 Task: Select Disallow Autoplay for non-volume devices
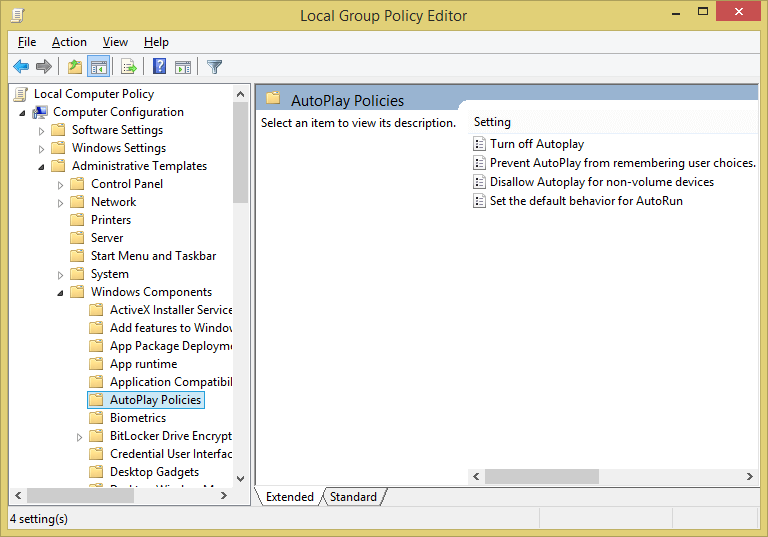(602, 182)
